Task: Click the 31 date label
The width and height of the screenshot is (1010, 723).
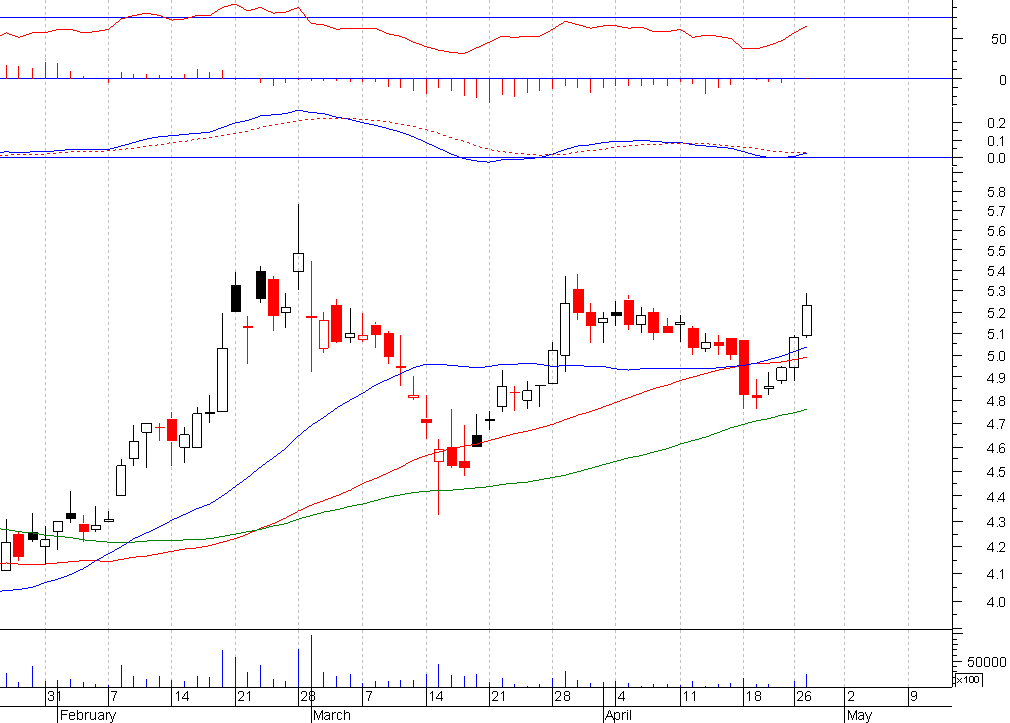Action: click(54, 697)
